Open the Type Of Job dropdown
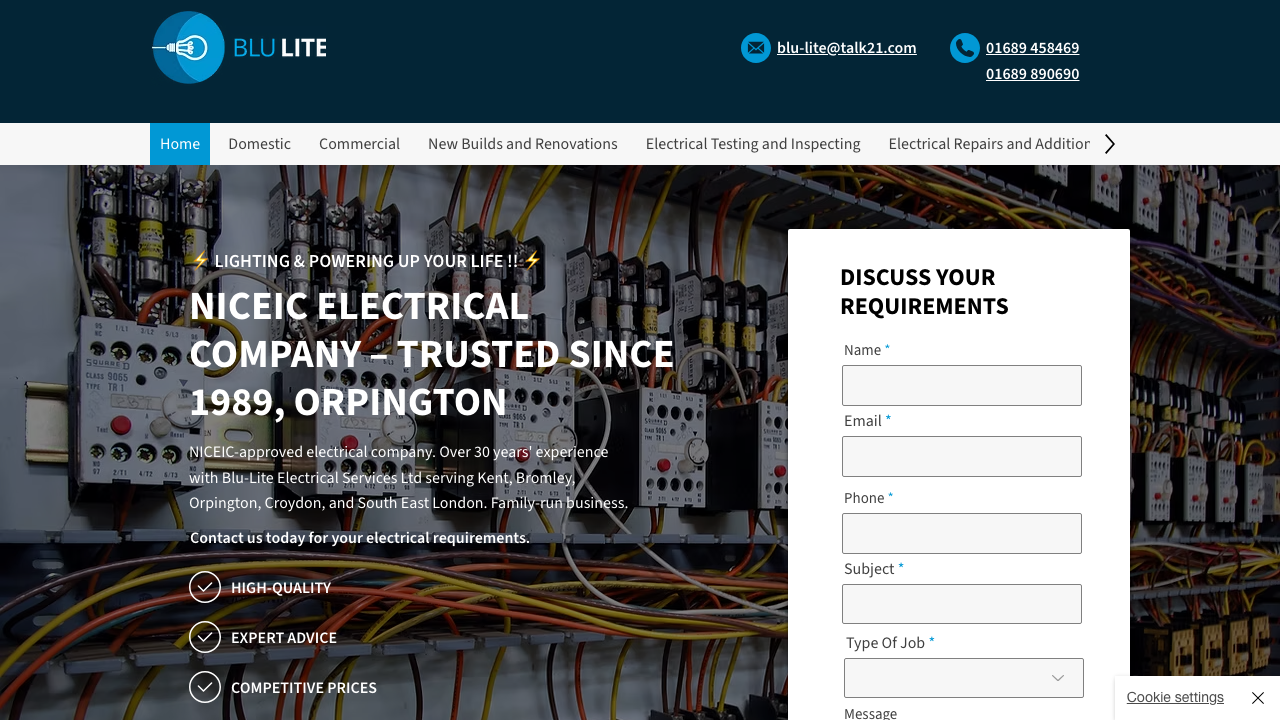 tap(963, 678)
